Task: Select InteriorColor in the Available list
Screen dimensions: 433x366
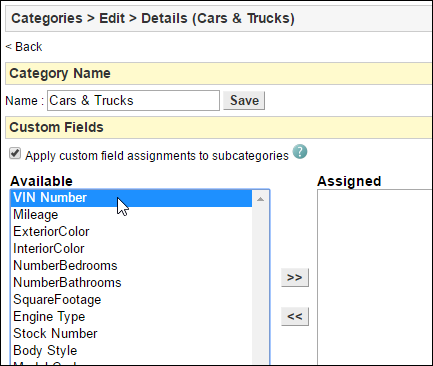Action: [132, 249]
